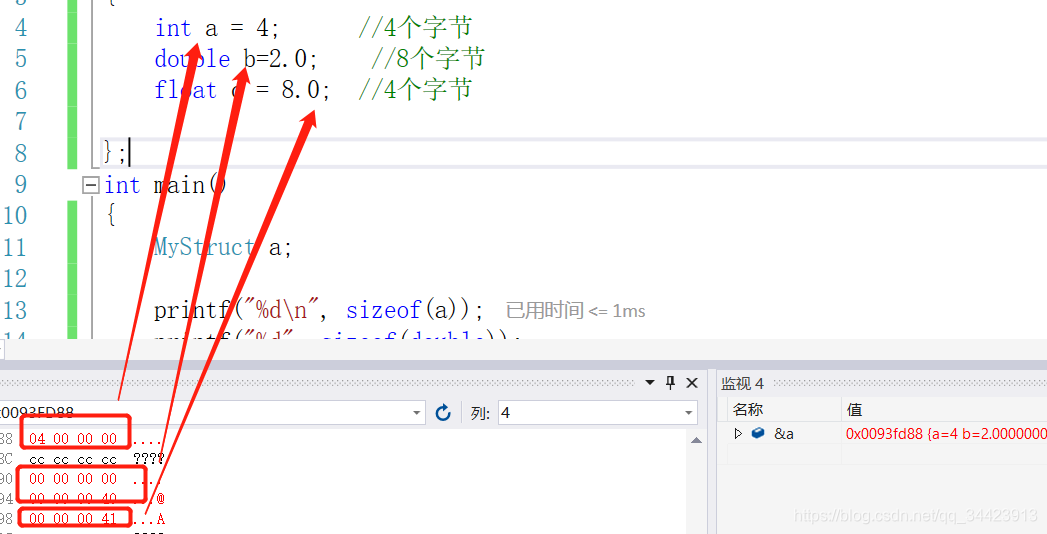Screen dimensions: 1047x534
Task: Click the 值 column header
Action: 854,409
